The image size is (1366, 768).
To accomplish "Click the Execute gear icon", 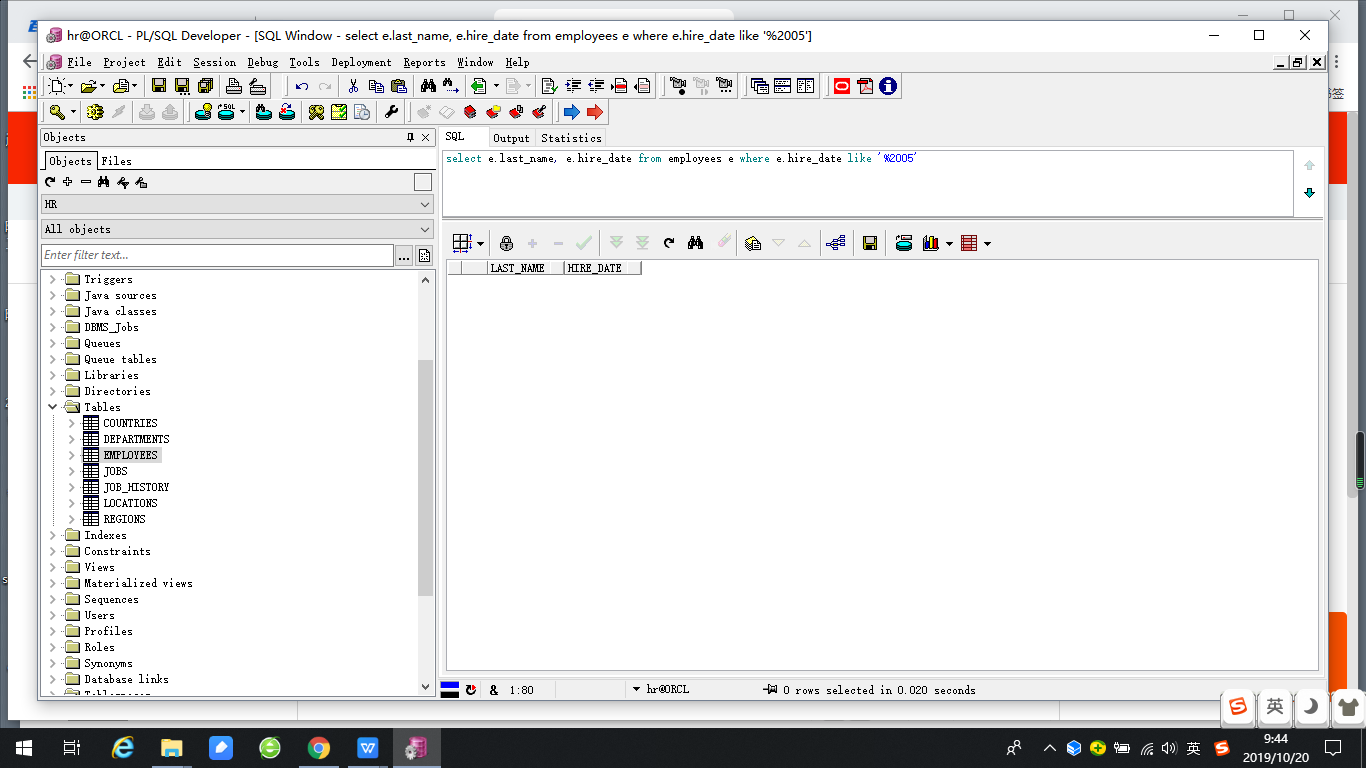I will pyautogui.click(x=95, y=112).
